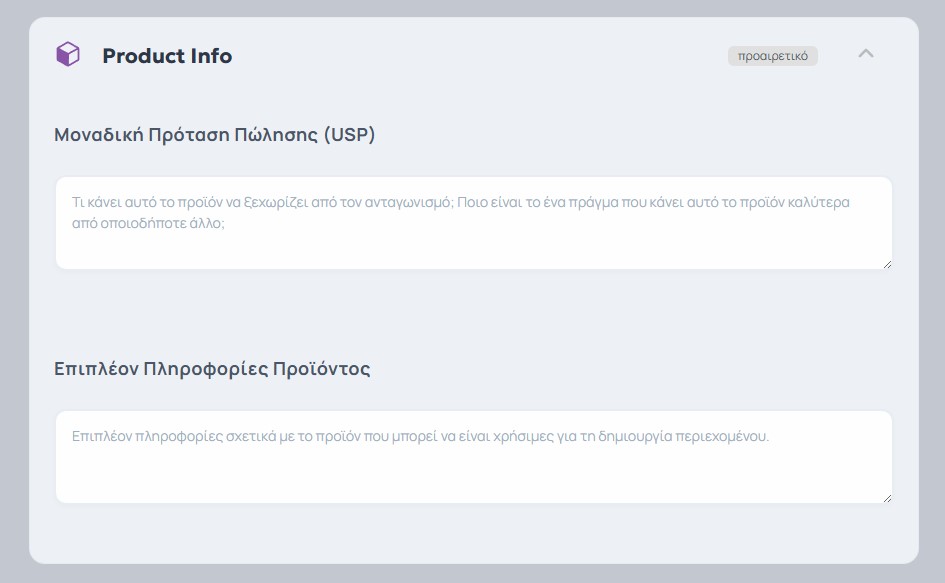The image size is (945, 583).
Task: Click the placeholder line 'από οποιοδήποτε άλλο;'
Action: 148,224
